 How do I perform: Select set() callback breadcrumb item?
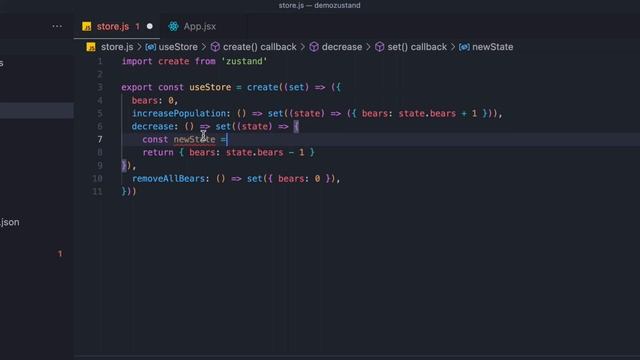point(417,47)
